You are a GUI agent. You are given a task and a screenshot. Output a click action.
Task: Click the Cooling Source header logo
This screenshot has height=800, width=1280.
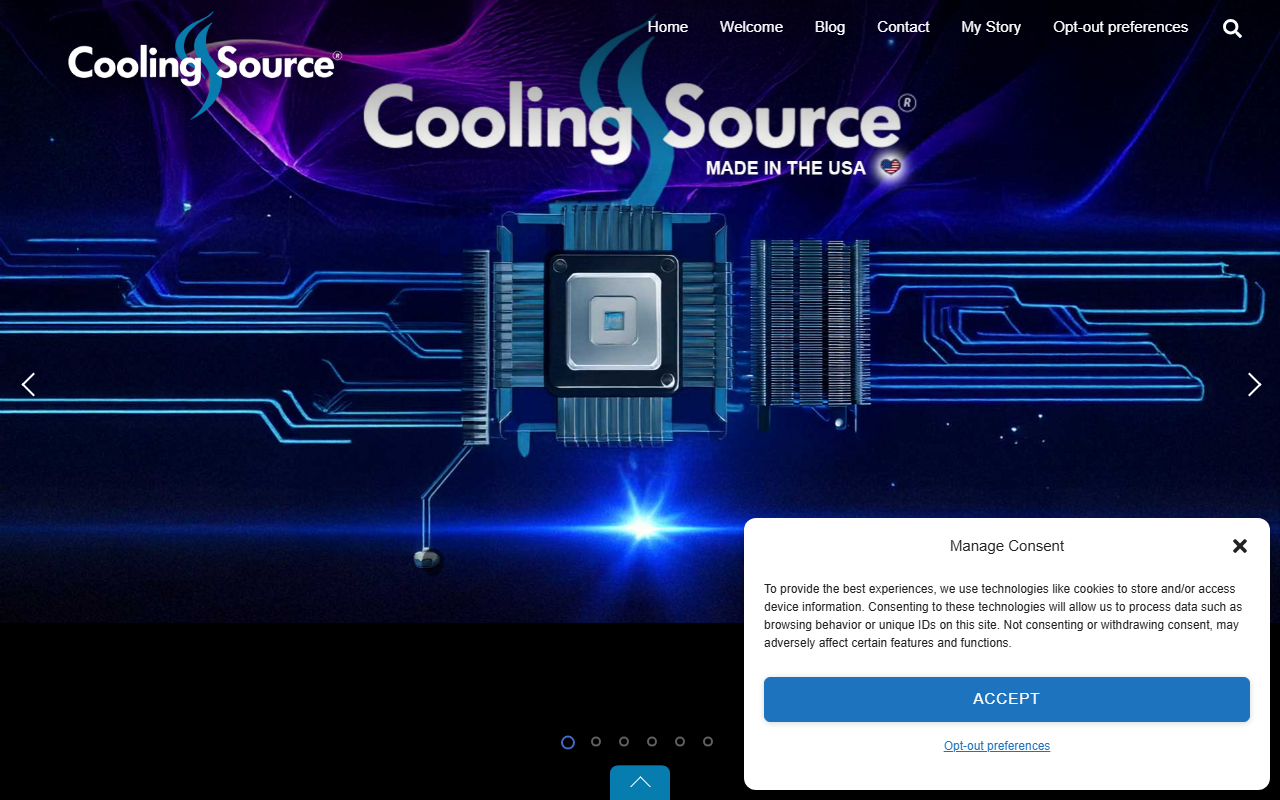point(205,65)
